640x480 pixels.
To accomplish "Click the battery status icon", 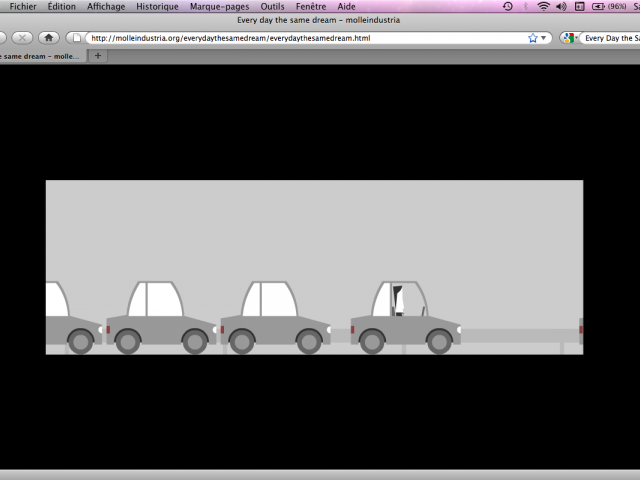I will click(x=598, y=6).
